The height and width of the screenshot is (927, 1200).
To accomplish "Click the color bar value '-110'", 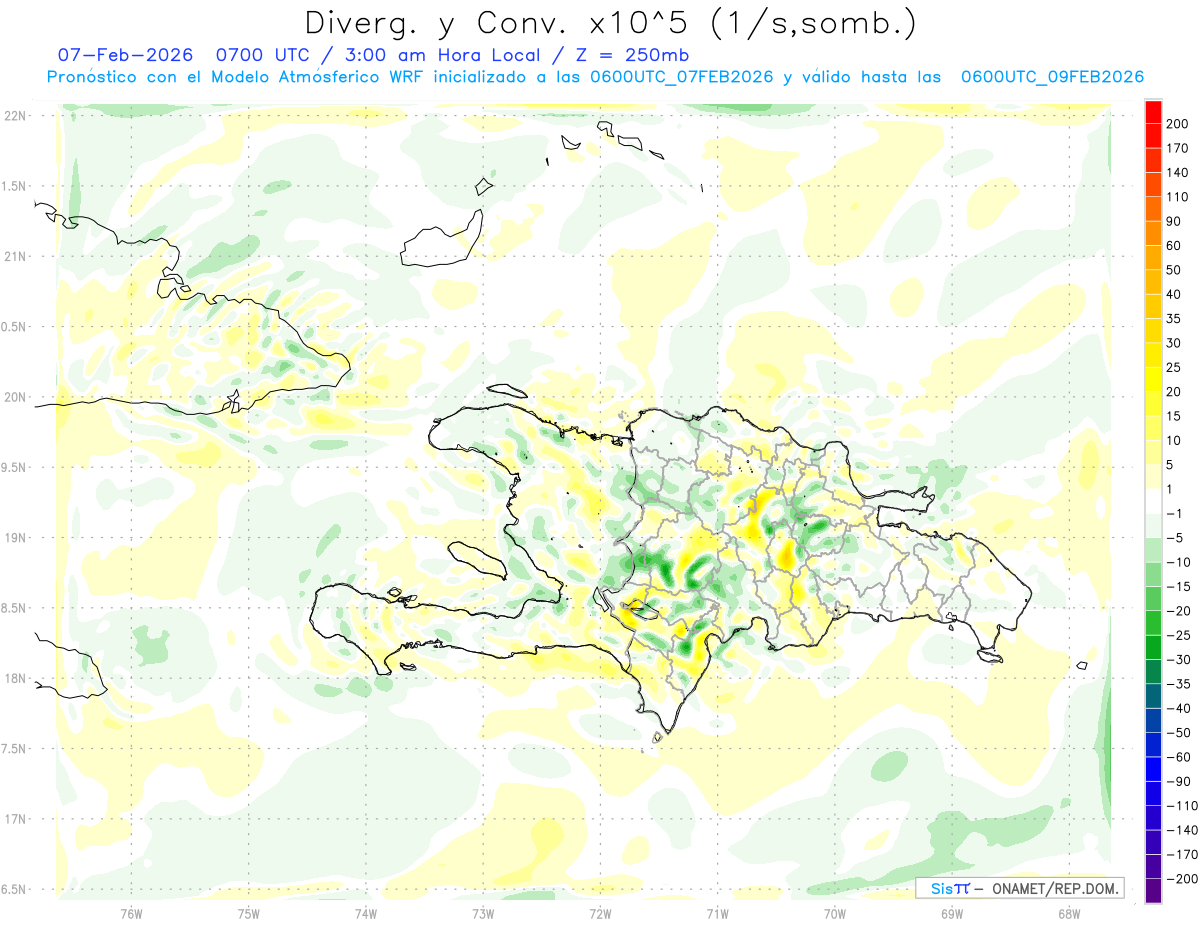I will pyautogui.click(x=1182, y=805).
